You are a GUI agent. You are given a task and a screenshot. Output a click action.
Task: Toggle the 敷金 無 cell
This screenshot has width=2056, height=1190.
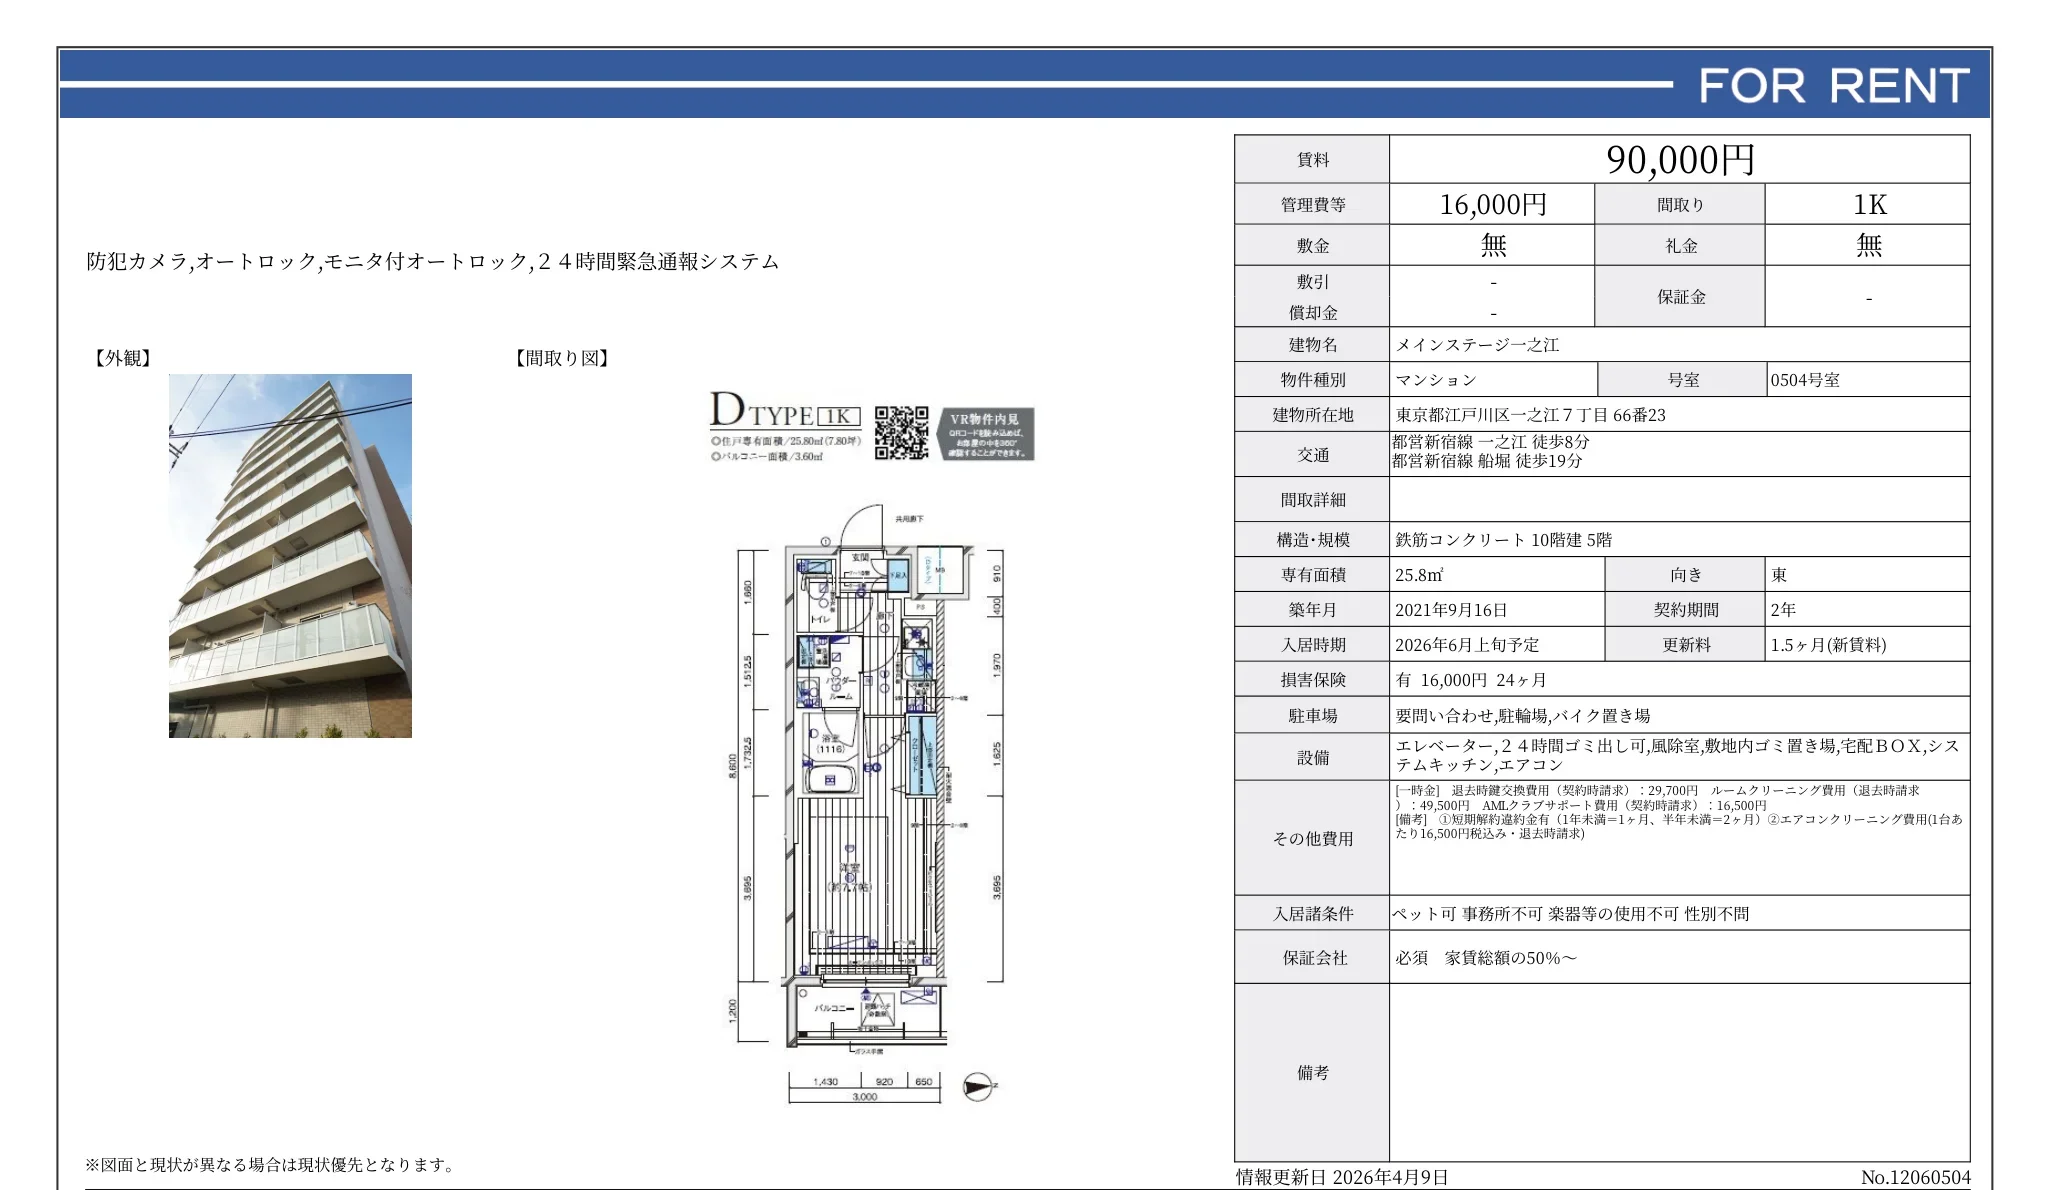pyautogui.click(x=1493, y=243)
